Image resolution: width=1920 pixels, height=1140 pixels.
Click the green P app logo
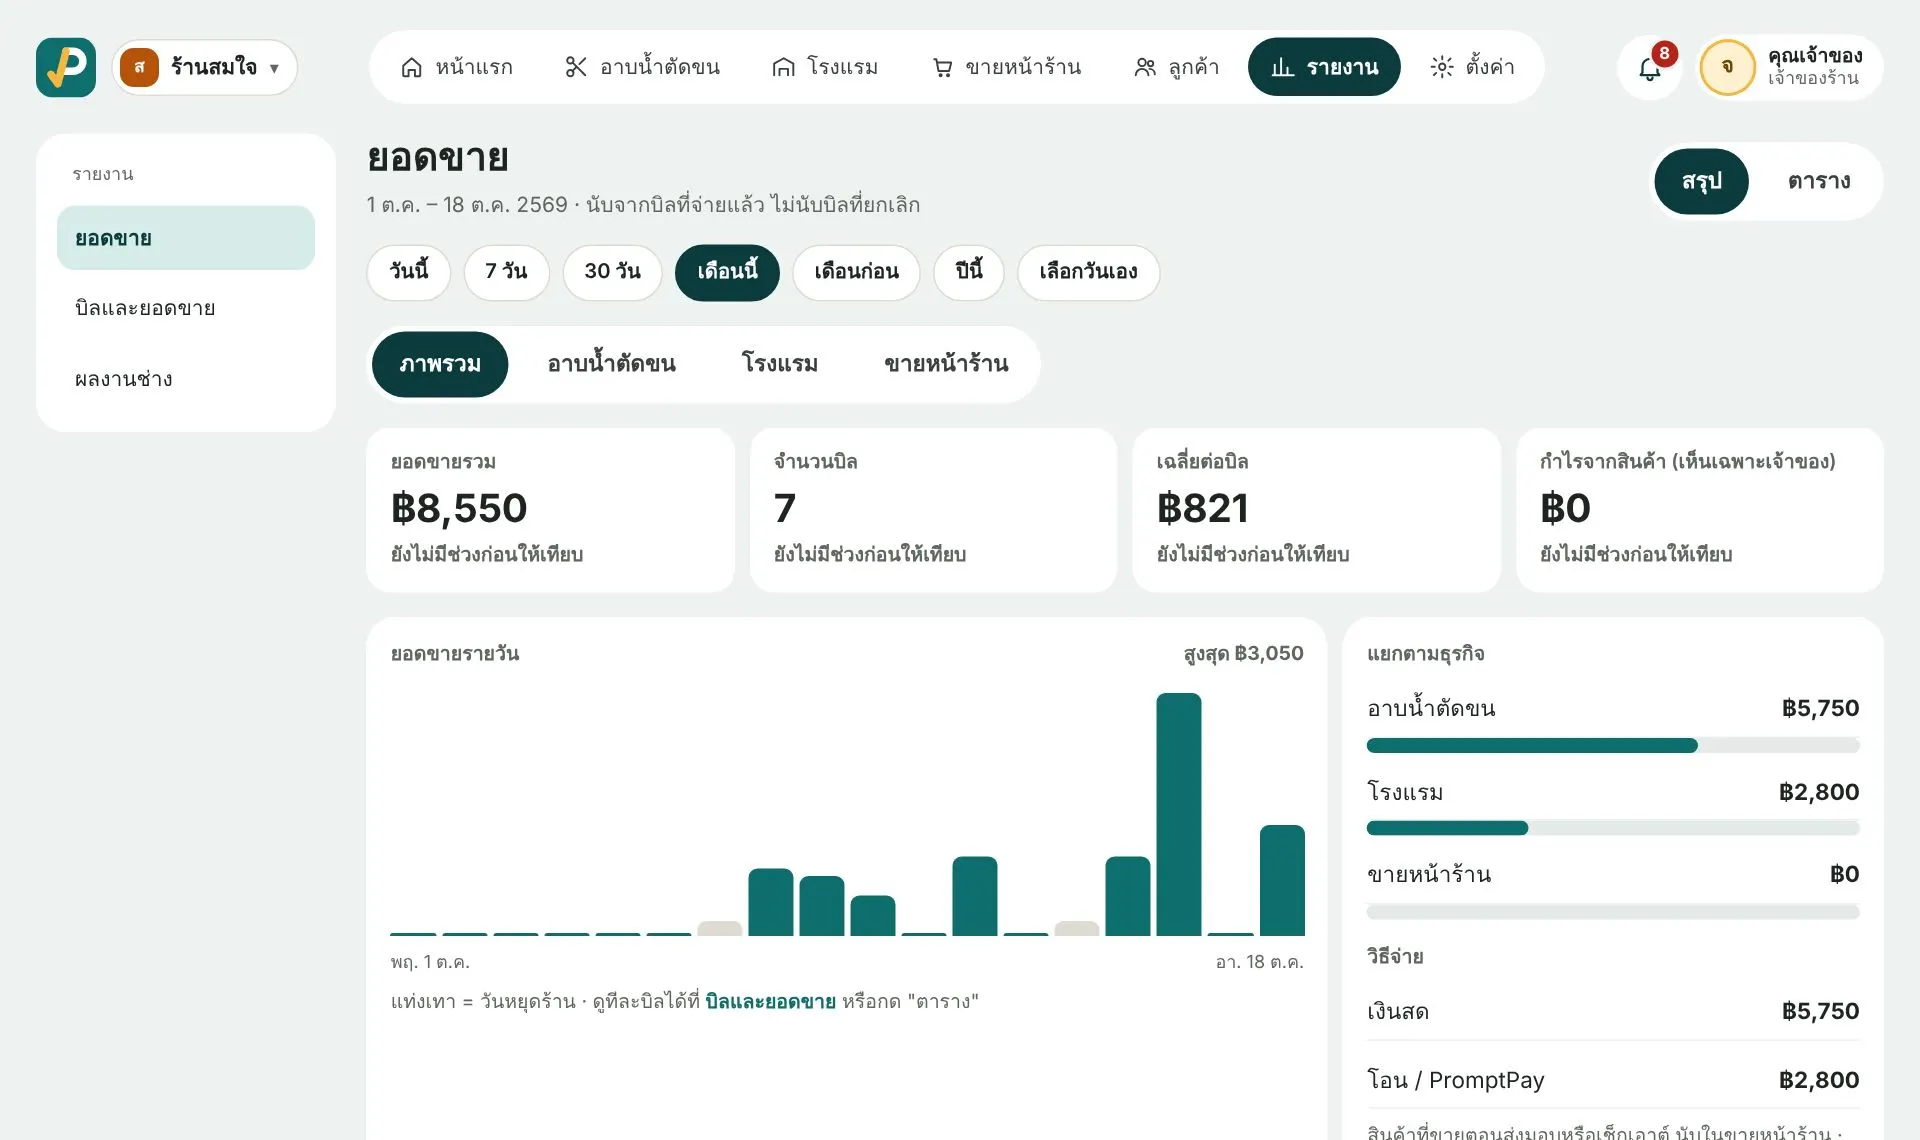(x=66, y=67)
